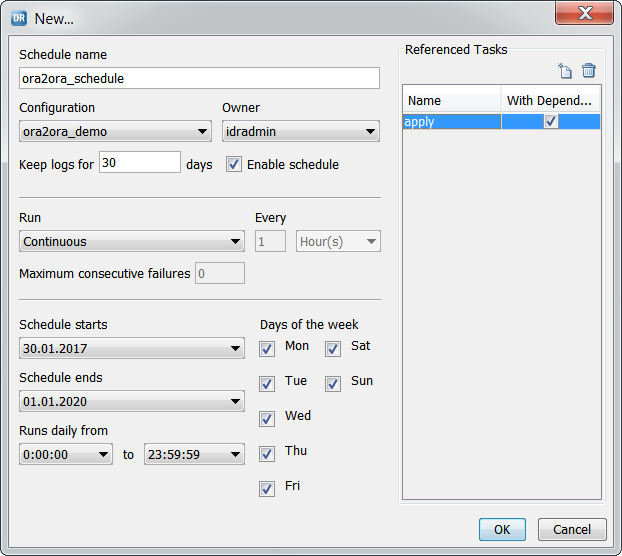
Task: Select the apply task row
Action: pyautogui.click(x=450, y=122)
